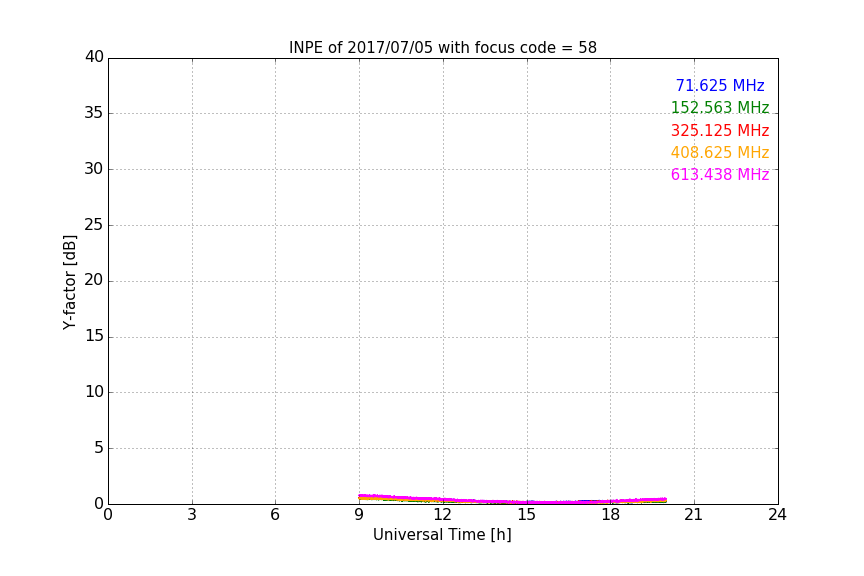Select the 152.563 MHz legend label
Screen dimensions: 864x576
[720, 108]
